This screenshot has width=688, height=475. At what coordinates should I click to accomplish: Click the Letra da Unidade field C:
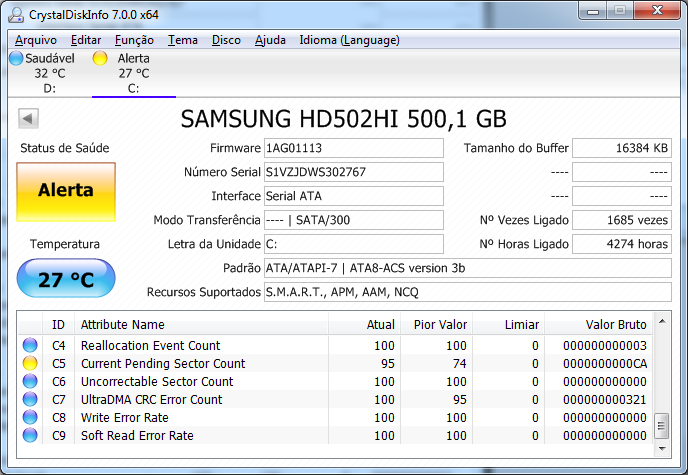[x=354, y=244]
